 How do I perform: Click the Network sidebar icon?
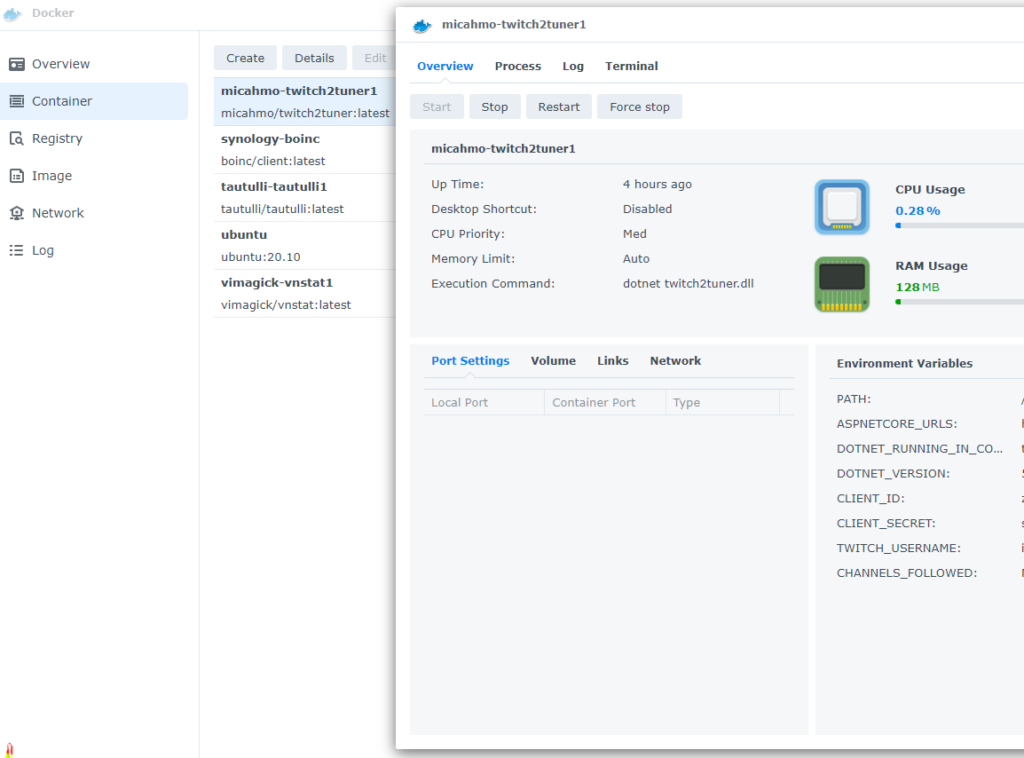(17, 213)
